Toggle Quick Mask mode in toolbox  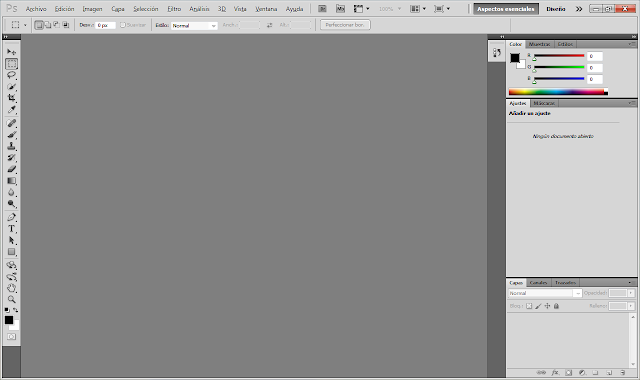11,337
